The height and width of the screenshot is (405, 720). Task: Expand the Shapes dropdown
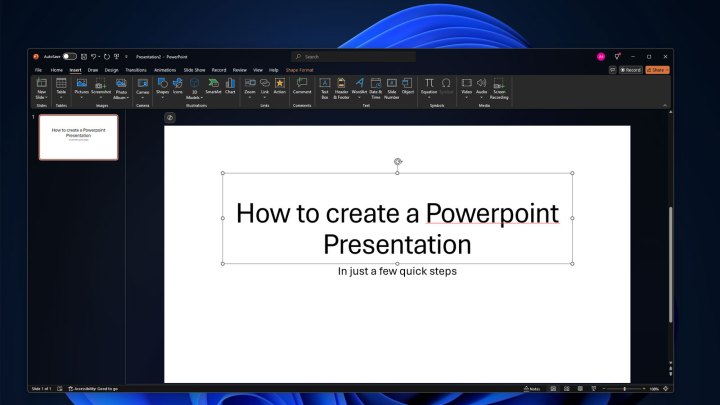click(x=162, y=97)
